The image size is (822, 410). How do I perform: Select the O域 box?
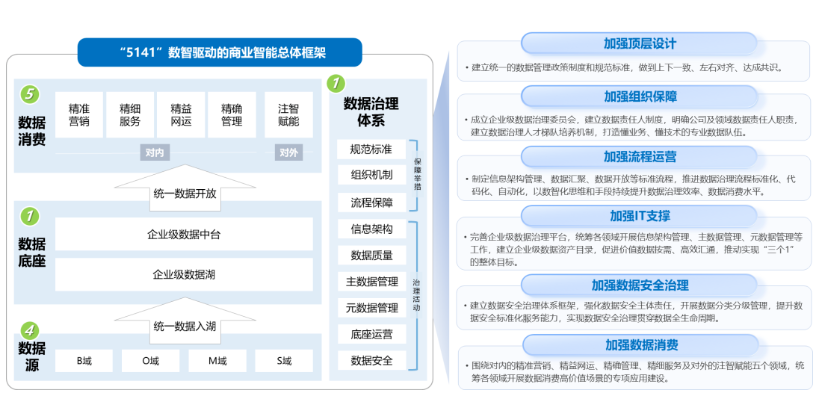point(150,361)
